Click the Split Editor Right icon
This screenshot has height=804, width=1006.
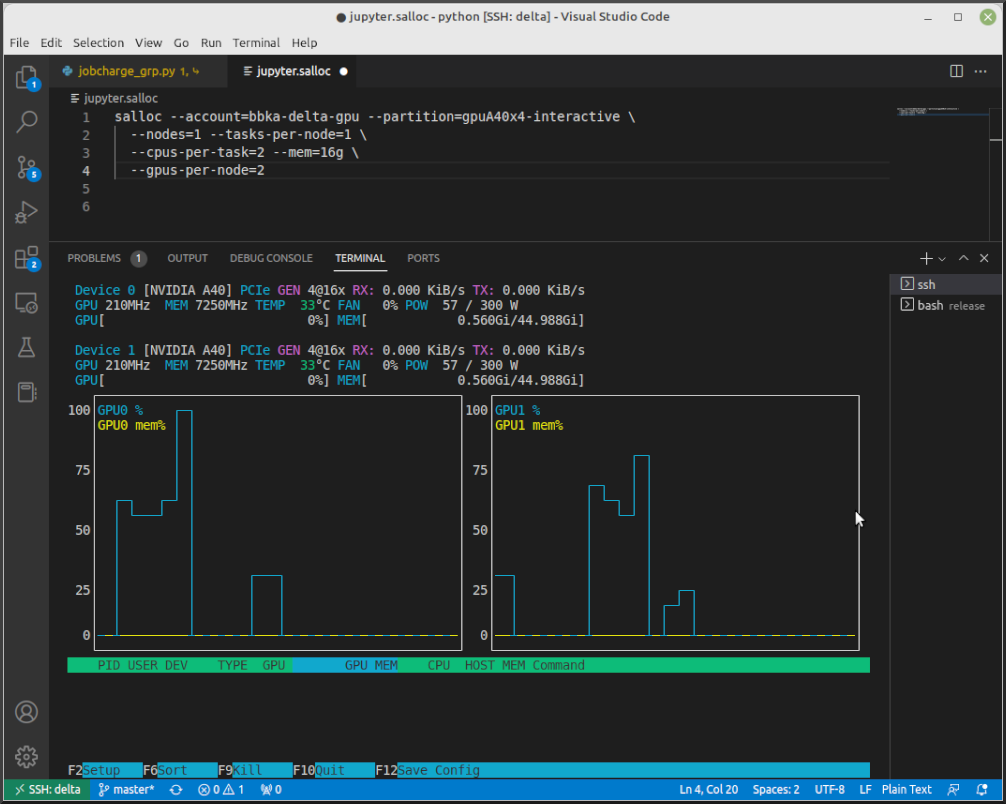pos(956,71)
